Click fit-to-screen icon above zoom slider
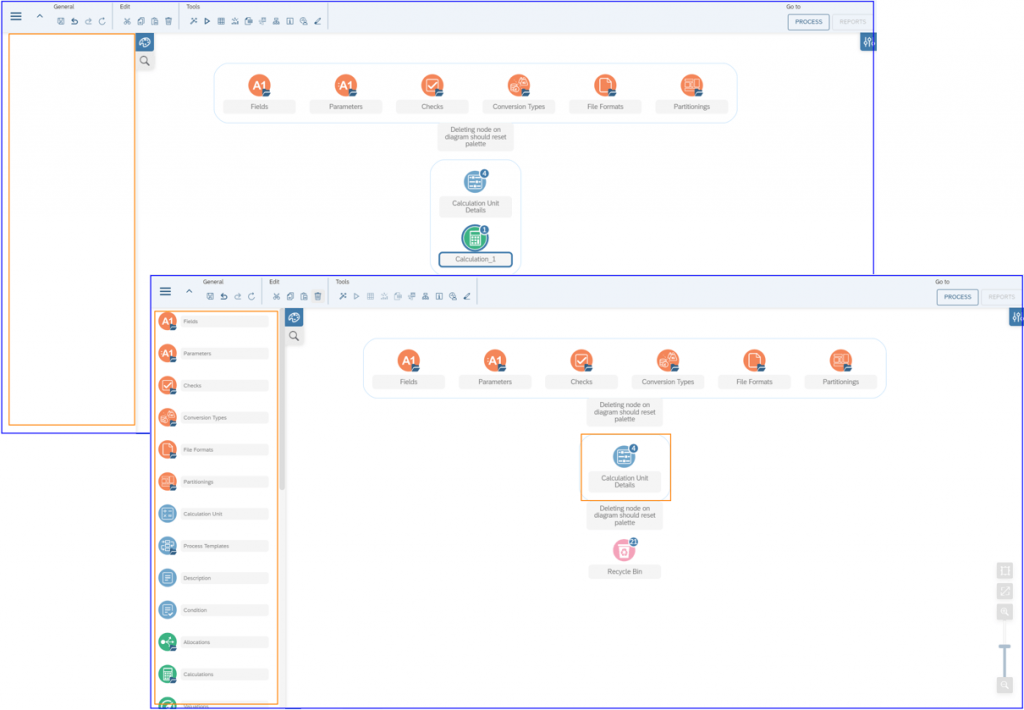The image size is (1024, 710). click(1004, 571)
